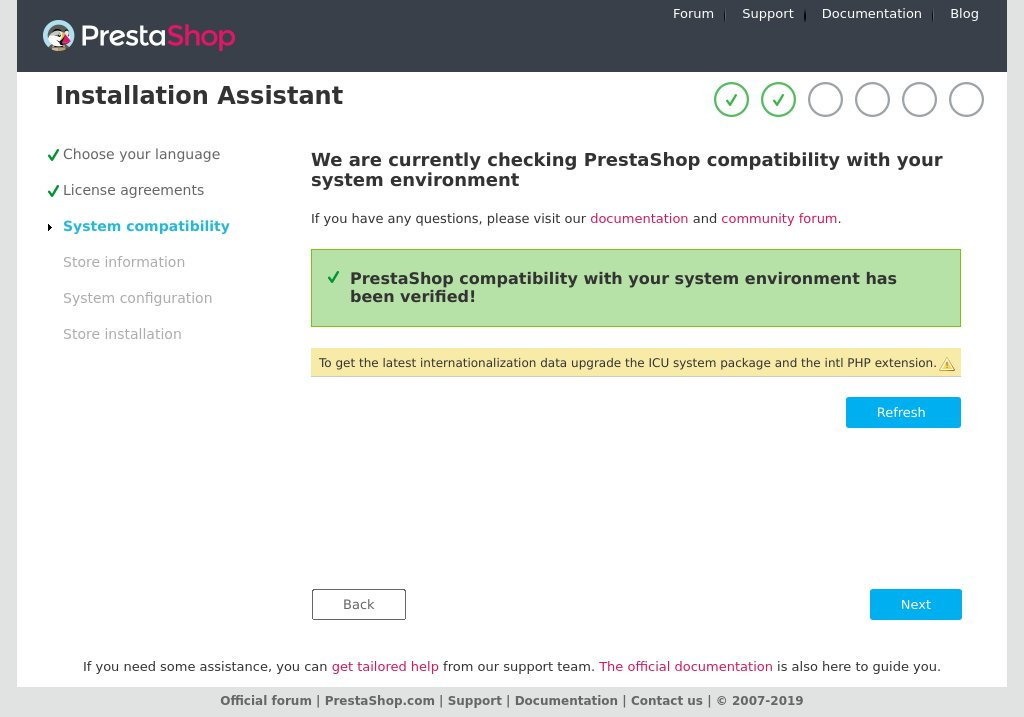
Task: Open the Support header link
Action: [x=767, y=14]
